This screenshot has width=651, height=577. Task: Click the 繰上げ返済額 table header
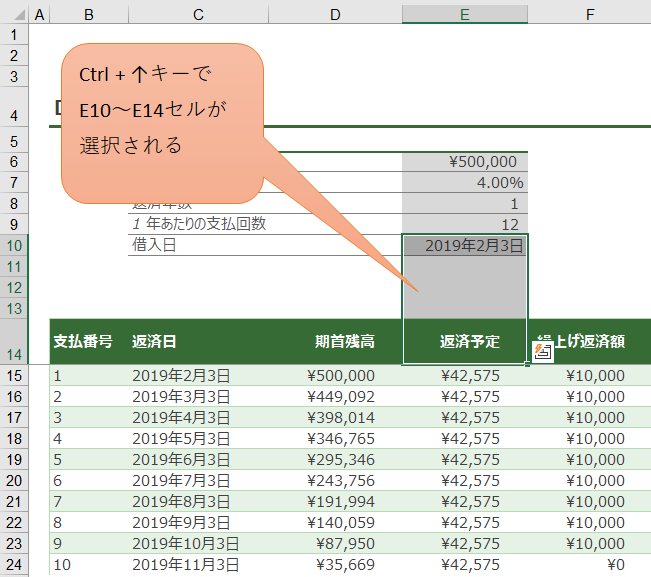tap(590, 342)
